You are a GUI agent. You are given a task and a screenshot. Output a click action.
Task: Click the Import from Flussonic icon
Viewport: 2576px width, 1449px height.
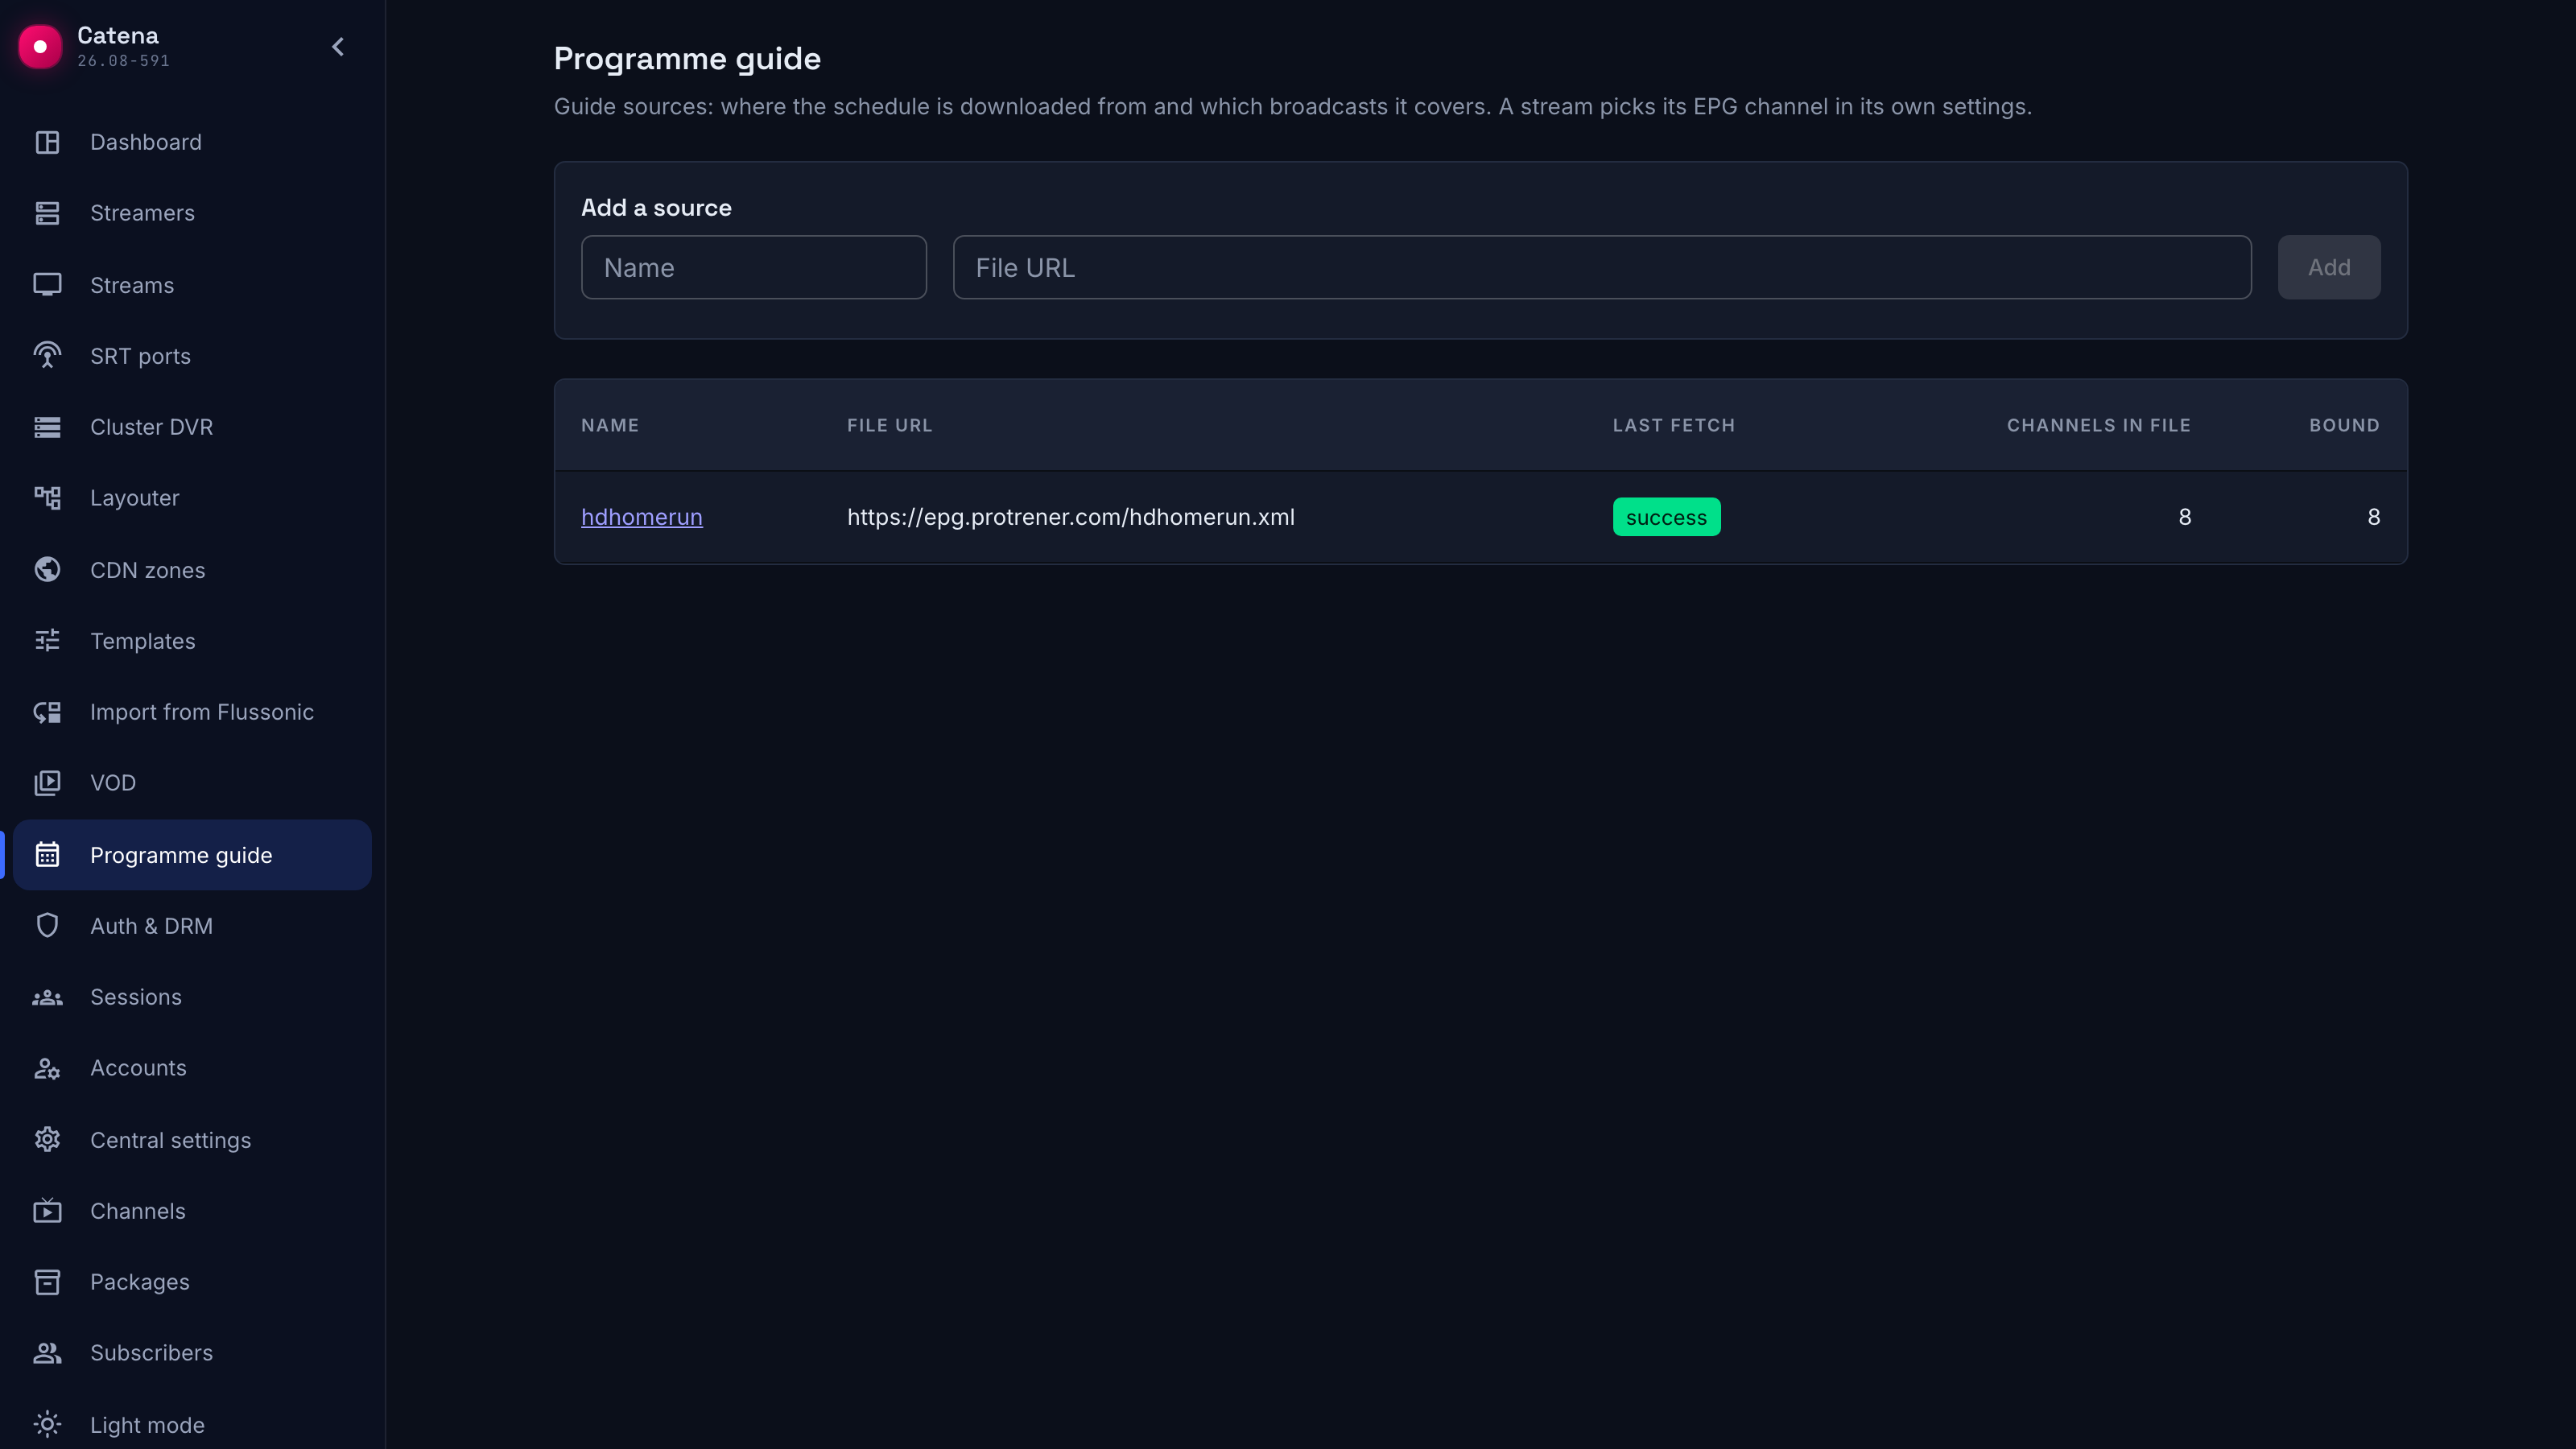(x=47, y=712)
